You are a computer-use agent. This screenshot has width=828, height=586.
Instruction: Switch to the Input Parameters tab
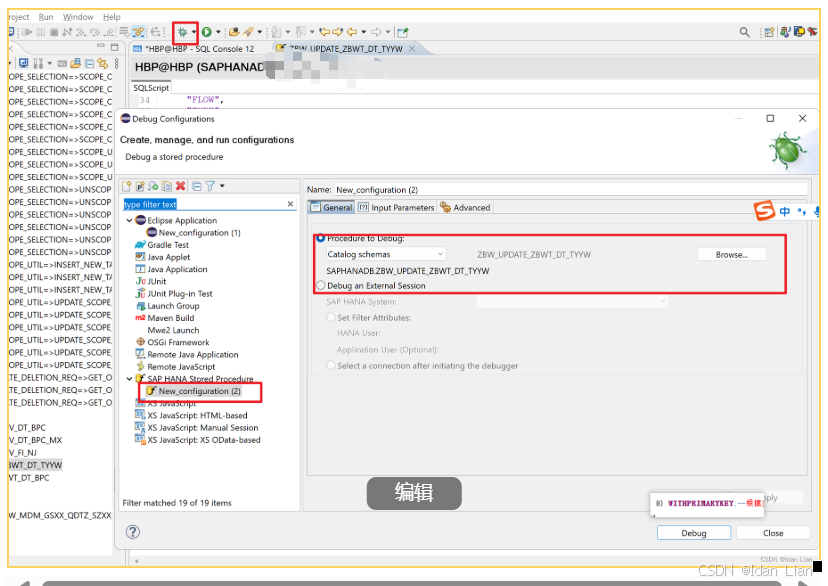(397, 207)
